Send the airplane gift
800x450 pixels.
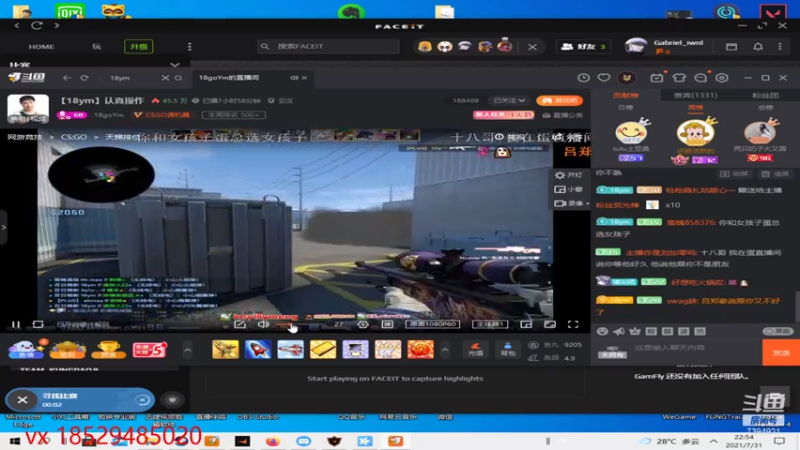coord(225,350)
